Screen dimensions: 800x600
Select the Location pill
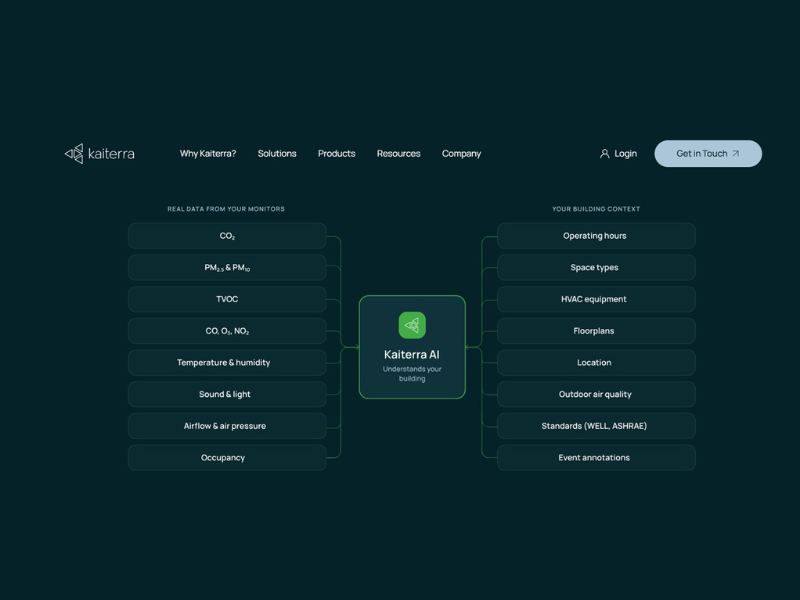click(596, 362)
